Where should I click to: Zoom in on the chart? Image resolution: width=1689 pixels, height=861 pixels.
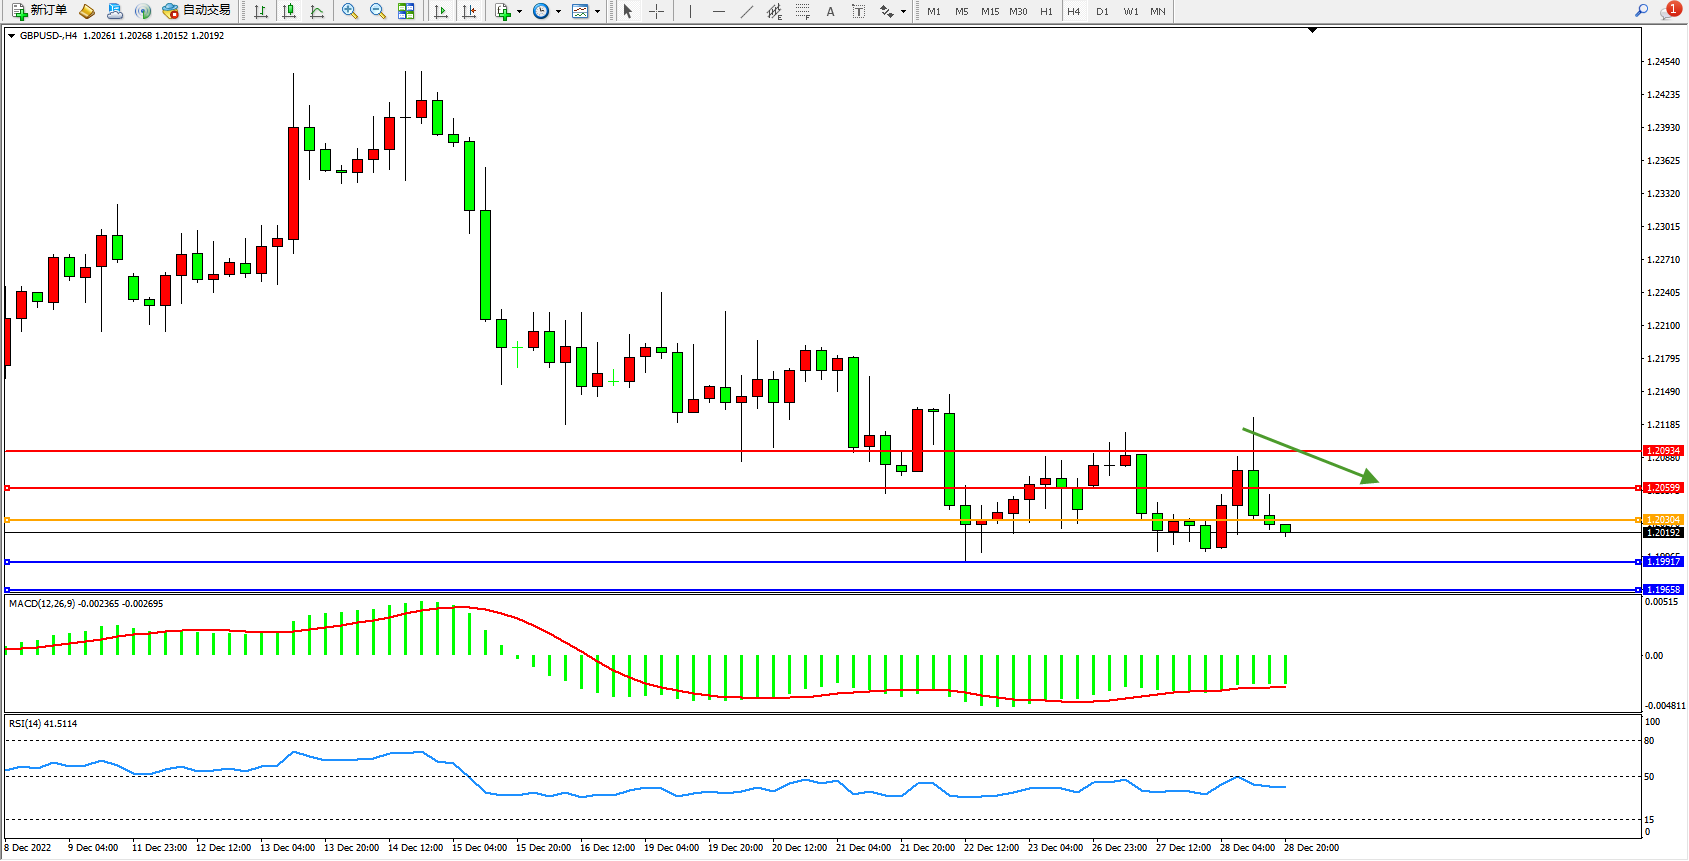pos(350,11)
